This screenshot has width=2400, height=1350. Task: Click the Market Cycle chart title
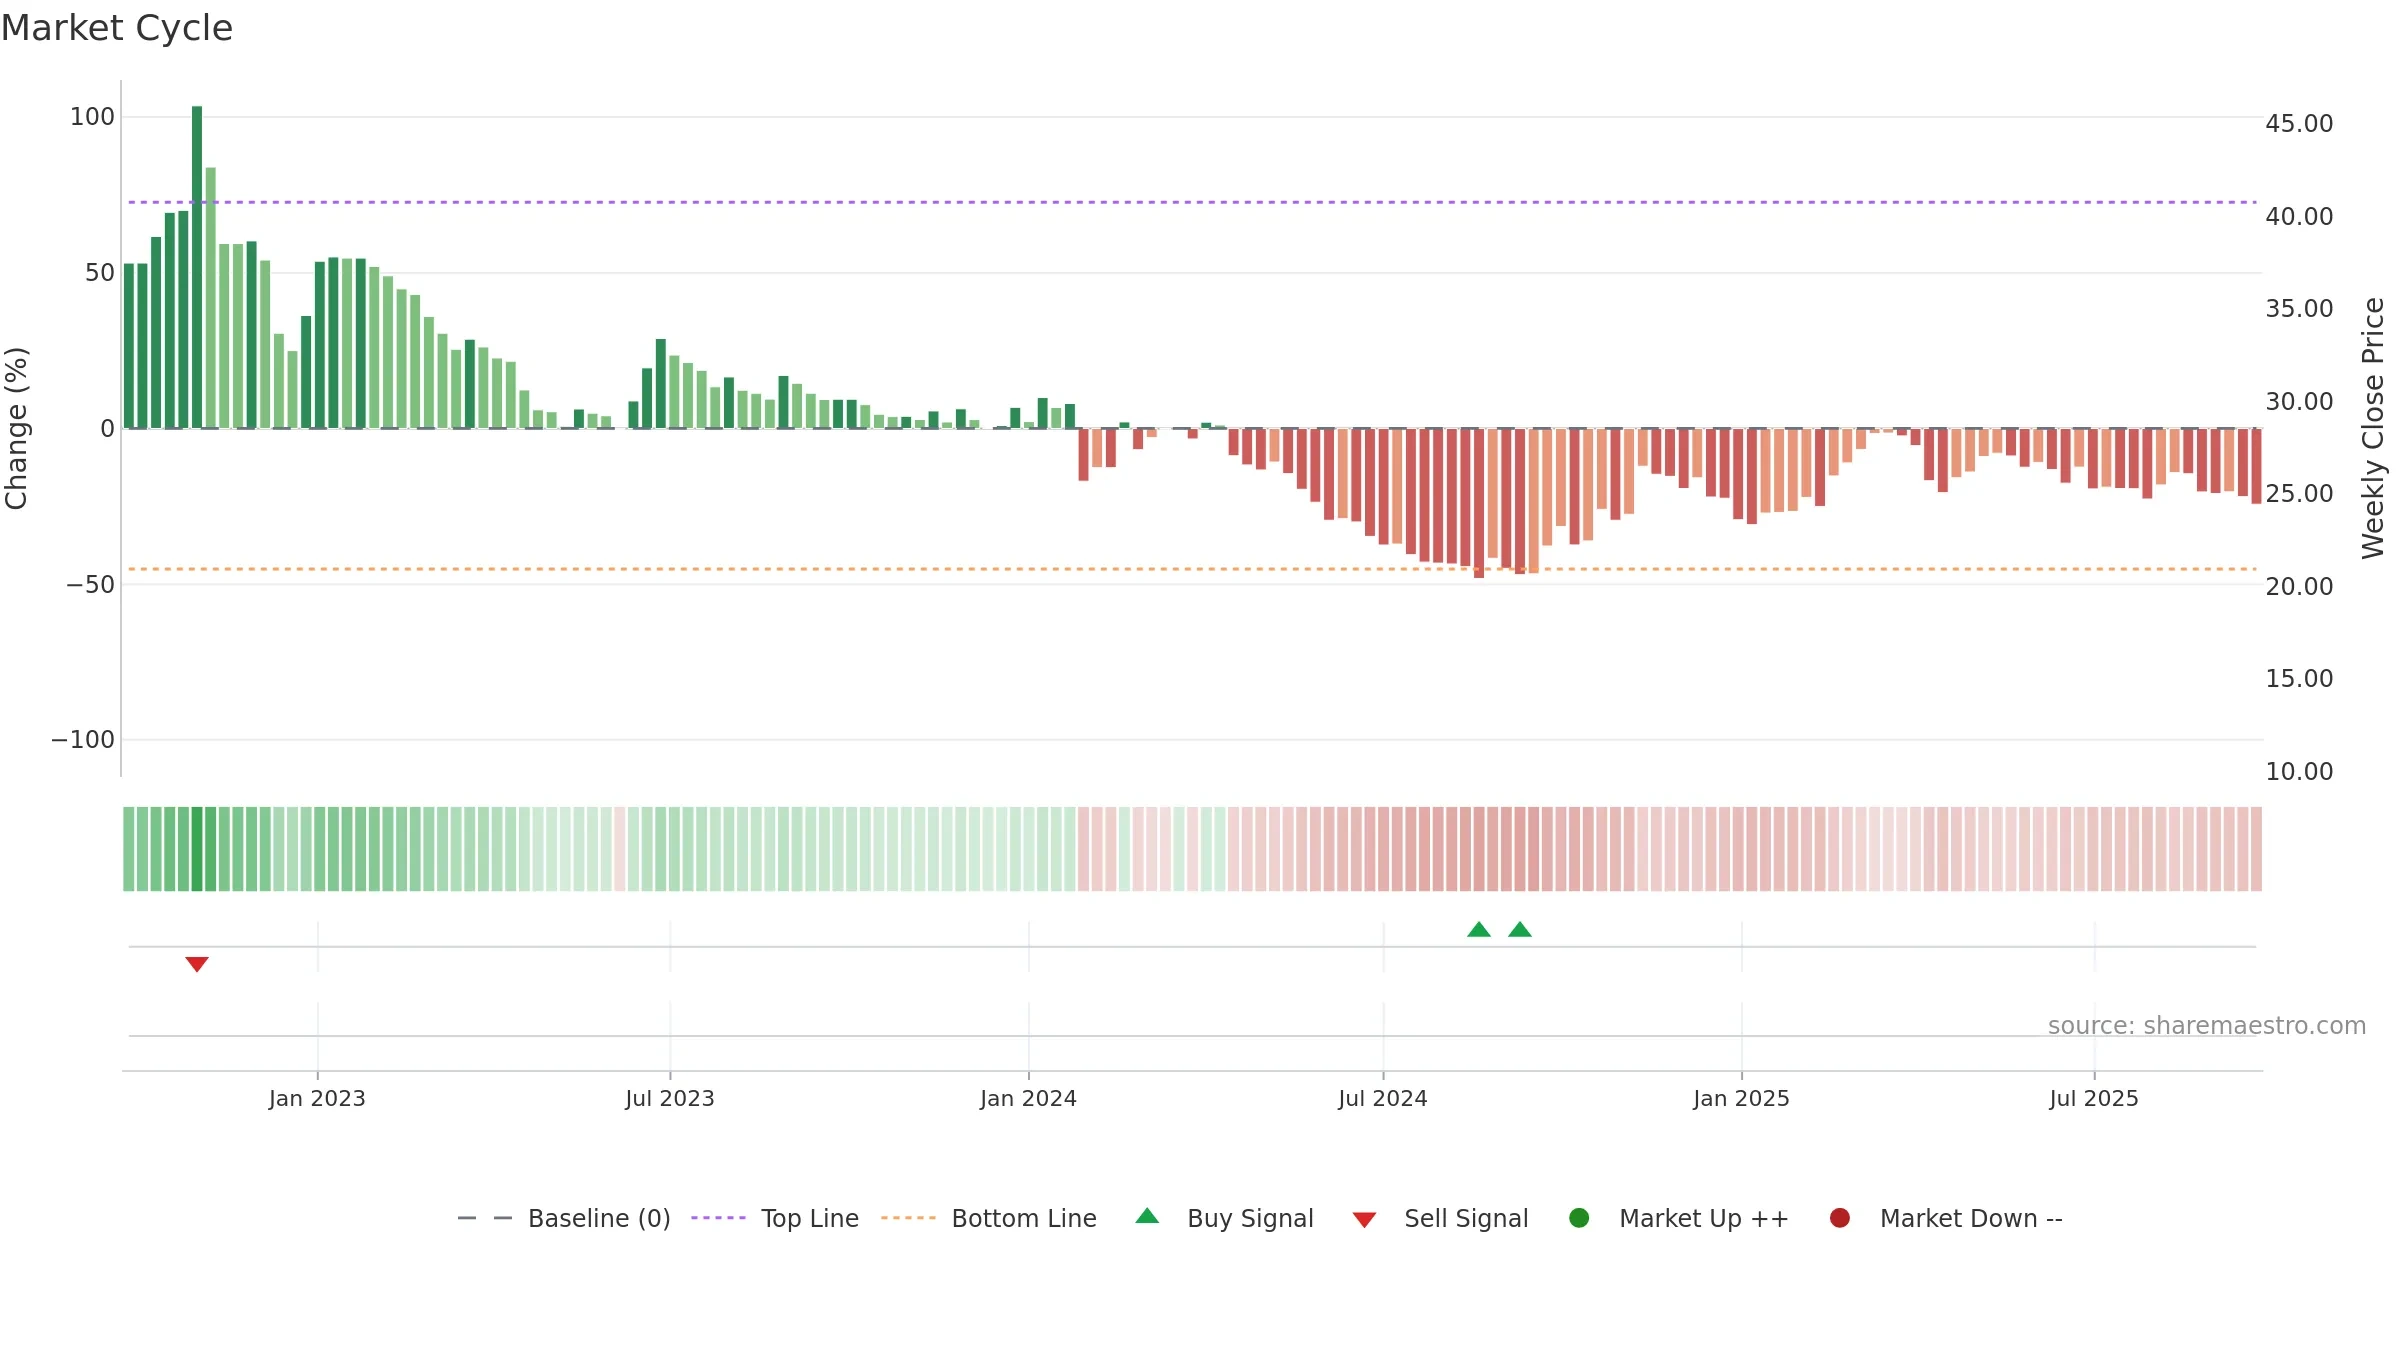click(x=117, y=28)
